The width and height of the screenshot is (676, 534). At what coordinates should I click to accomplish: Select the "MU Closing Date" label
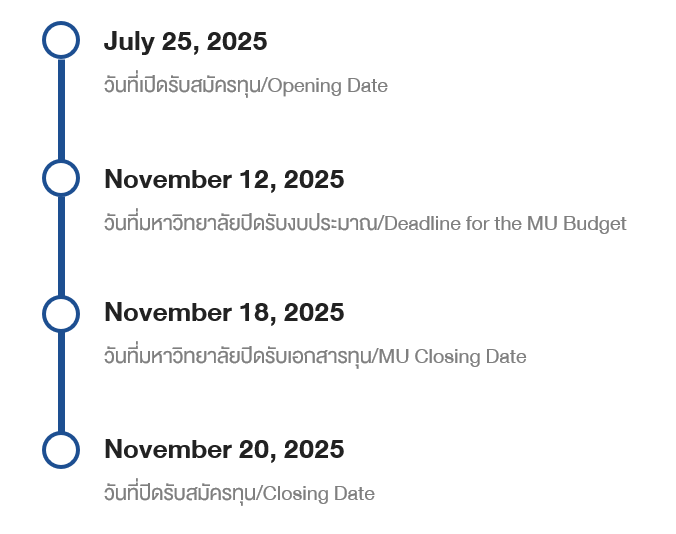coord(451,357)
